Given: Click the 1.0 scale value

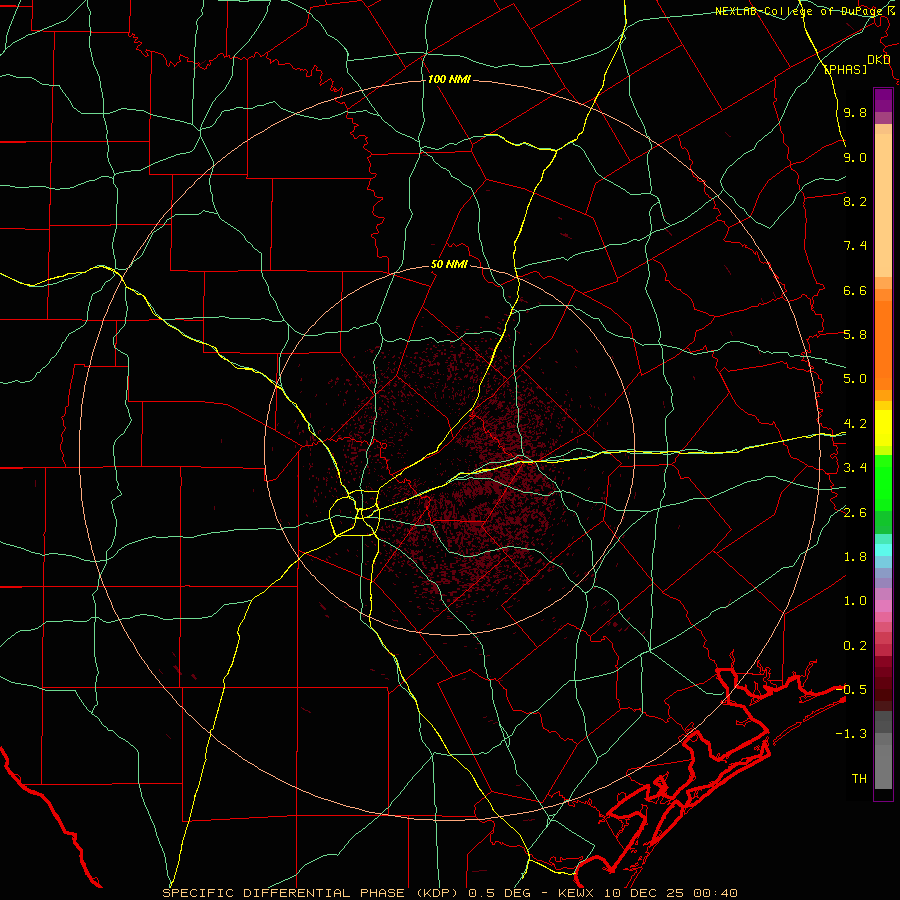Looking at the screenshot, I should coord(855,601).
